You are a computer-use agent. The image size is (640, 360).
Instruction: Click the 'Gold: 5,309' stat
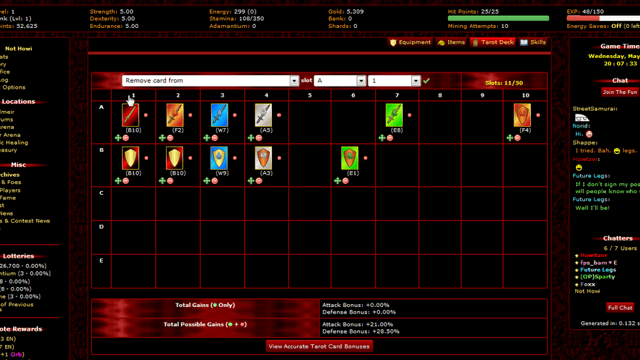(346, 11)
